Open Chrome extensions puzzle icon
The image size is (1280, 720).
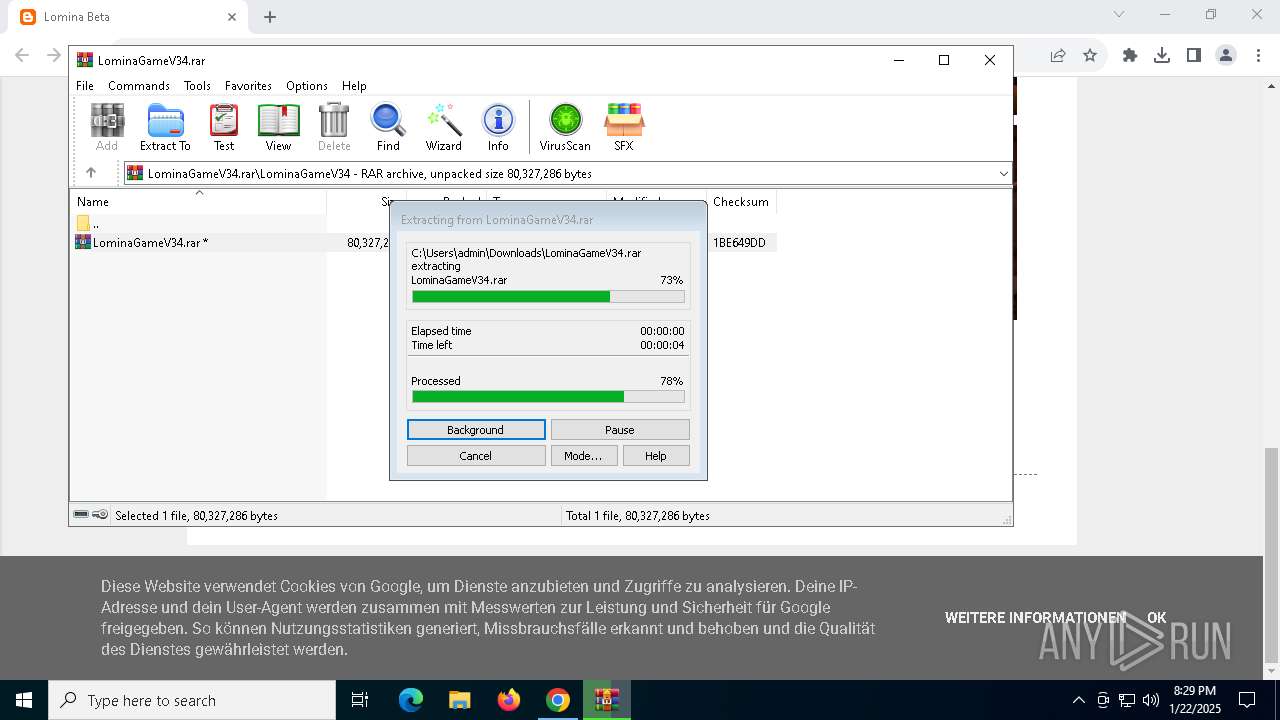tap(1130, 56)
